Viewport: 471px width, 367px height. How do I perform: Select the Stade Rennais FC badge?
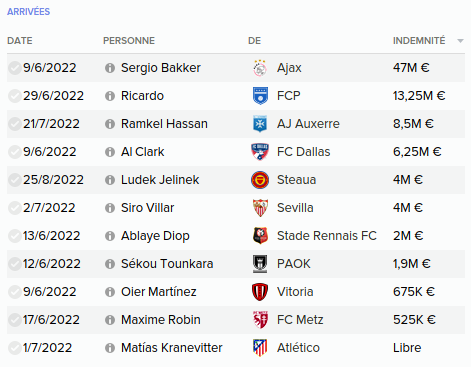(260, 236)
